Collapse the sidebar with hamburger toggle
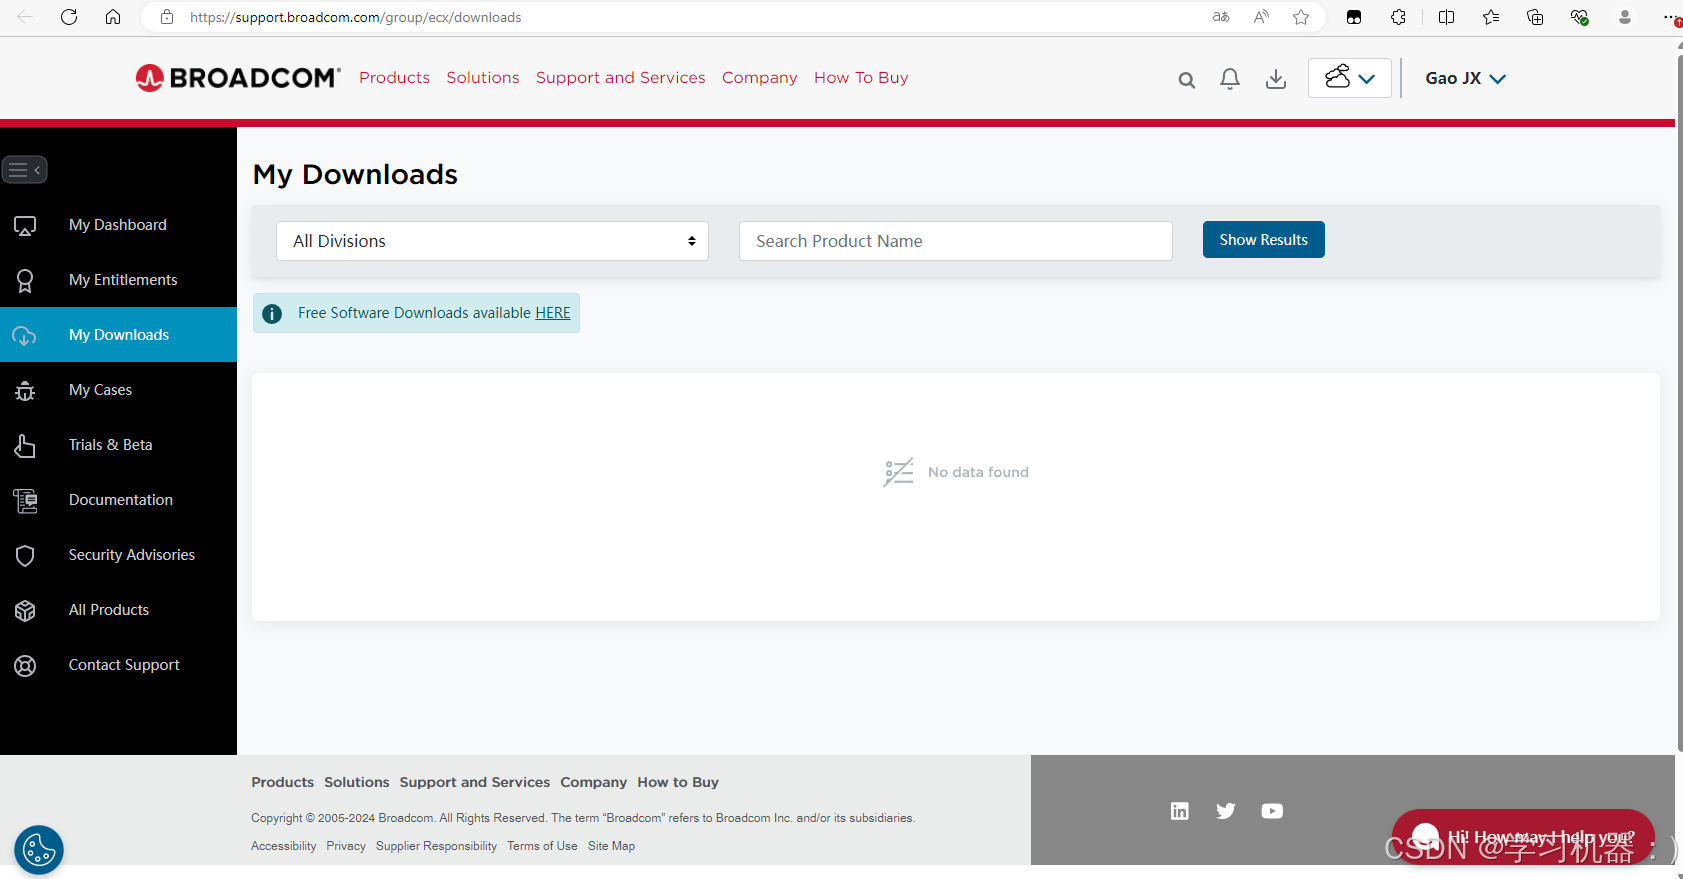 pyautogui.click(x=25, y=170)
